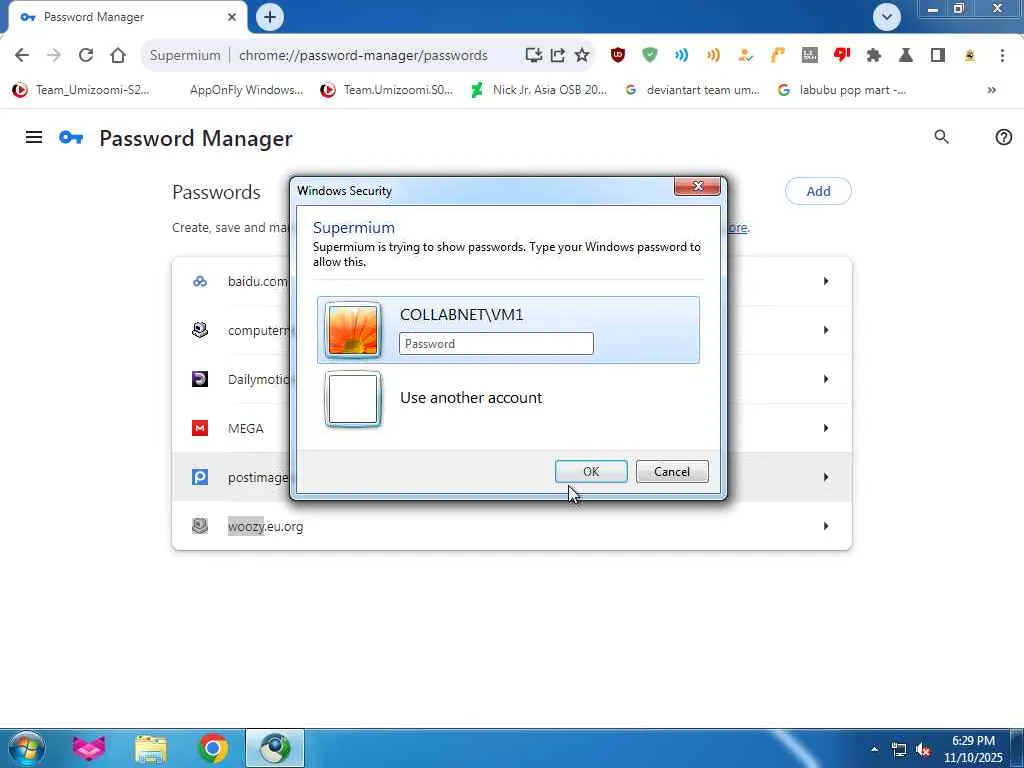
Task: Click the install/download icon in address bar
Action: pos(534,56)
